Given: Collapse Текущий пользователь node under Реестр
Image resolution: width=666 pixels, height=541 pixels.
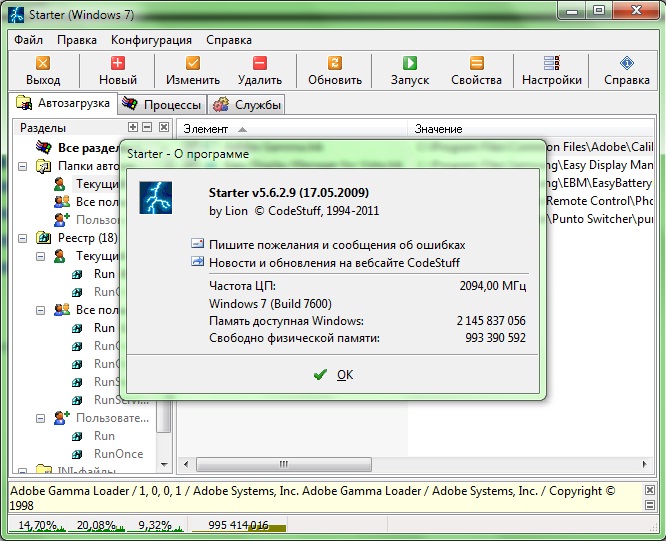Looking at the screenshot, I should pos(40,256).
